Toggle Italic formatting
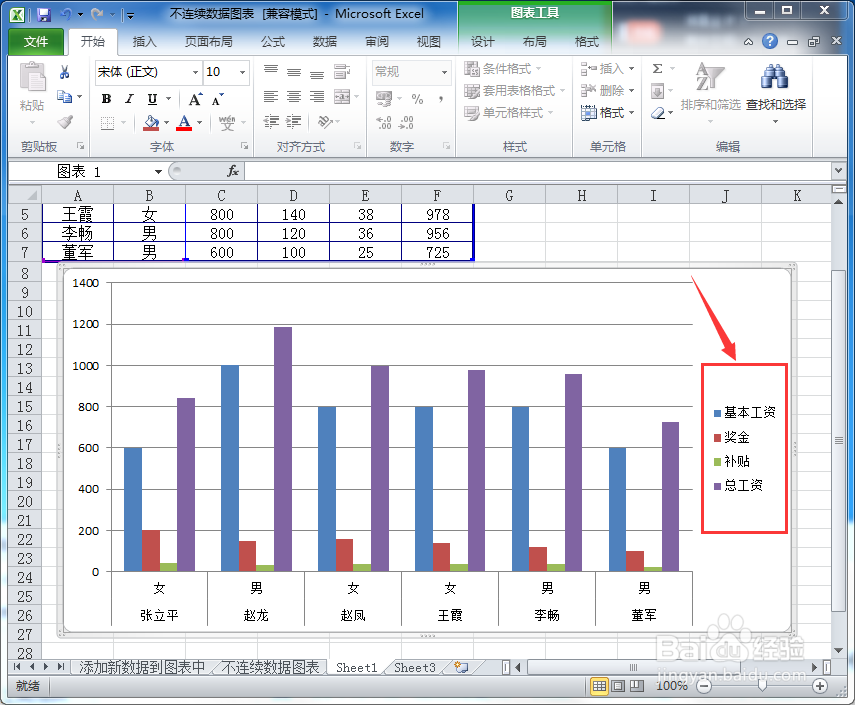 (x=129, y=99)
